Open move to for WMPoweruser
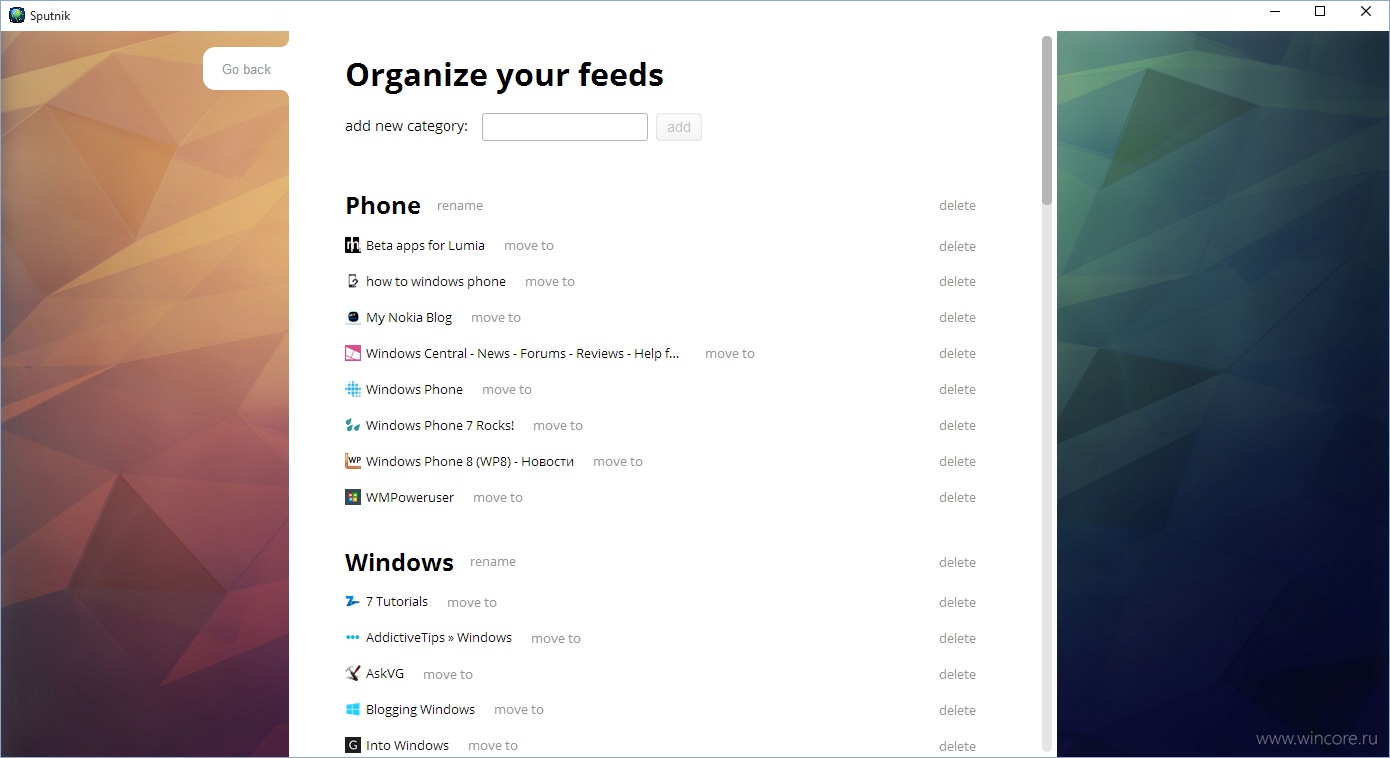 point(498,498)
